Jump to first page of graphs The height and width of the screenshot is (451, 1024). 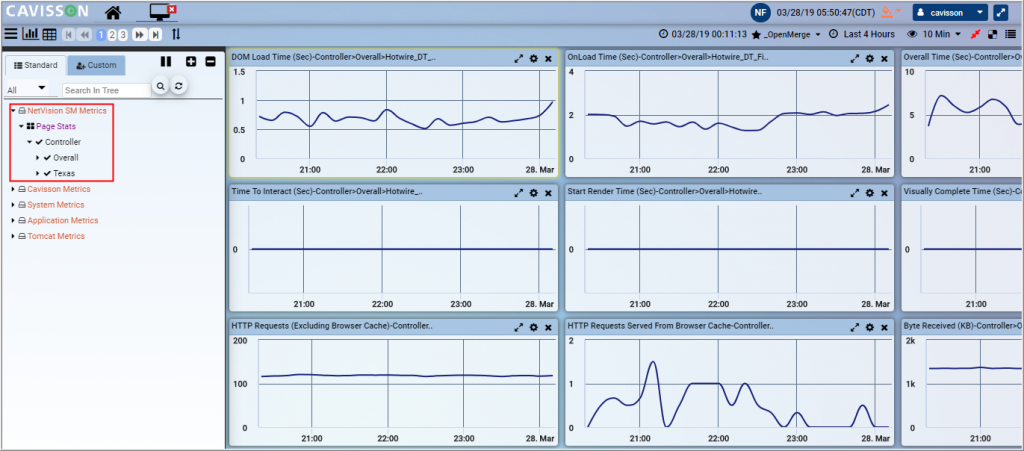point(69,35)
